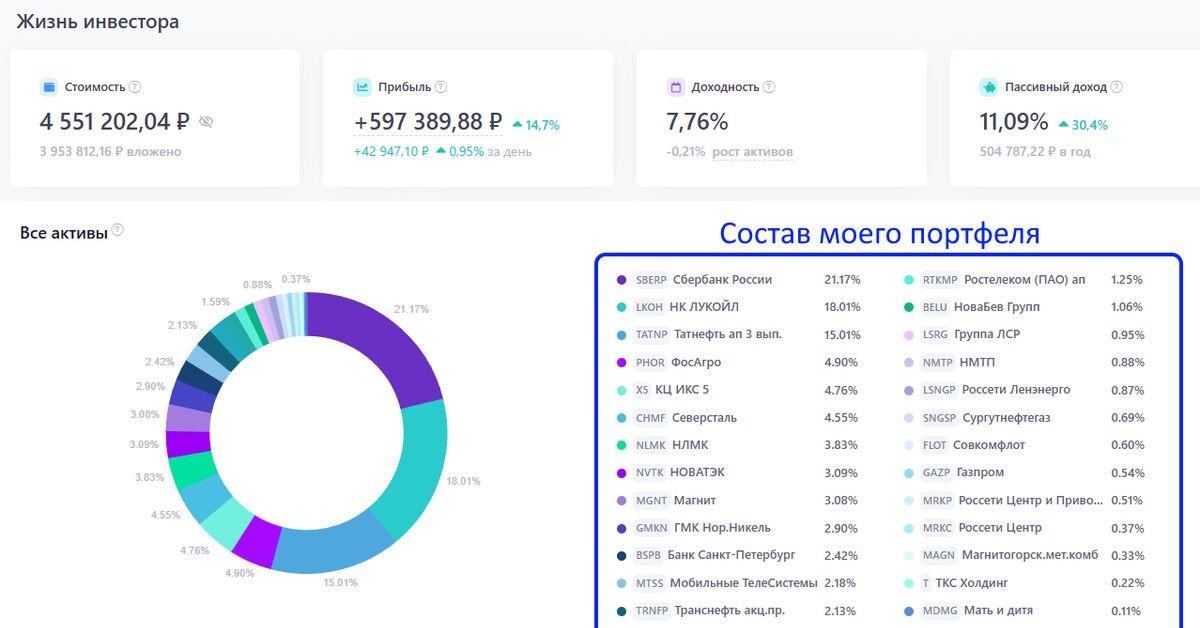1200x628 pixels.
Task: Click the +597 389,88 ₽ profit value
Action: click(427, 122)
